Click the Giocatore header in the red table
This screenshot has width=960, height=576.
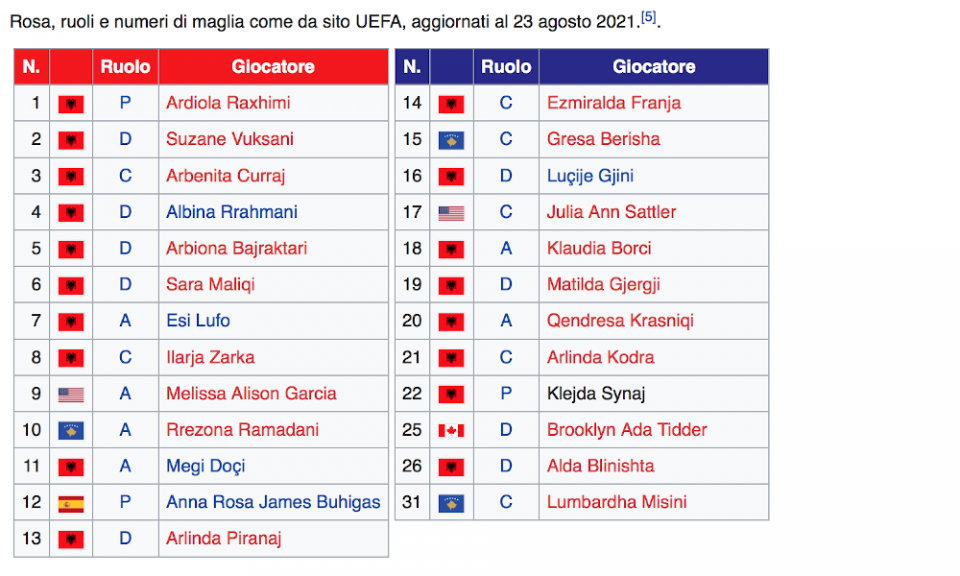[273, 66]
